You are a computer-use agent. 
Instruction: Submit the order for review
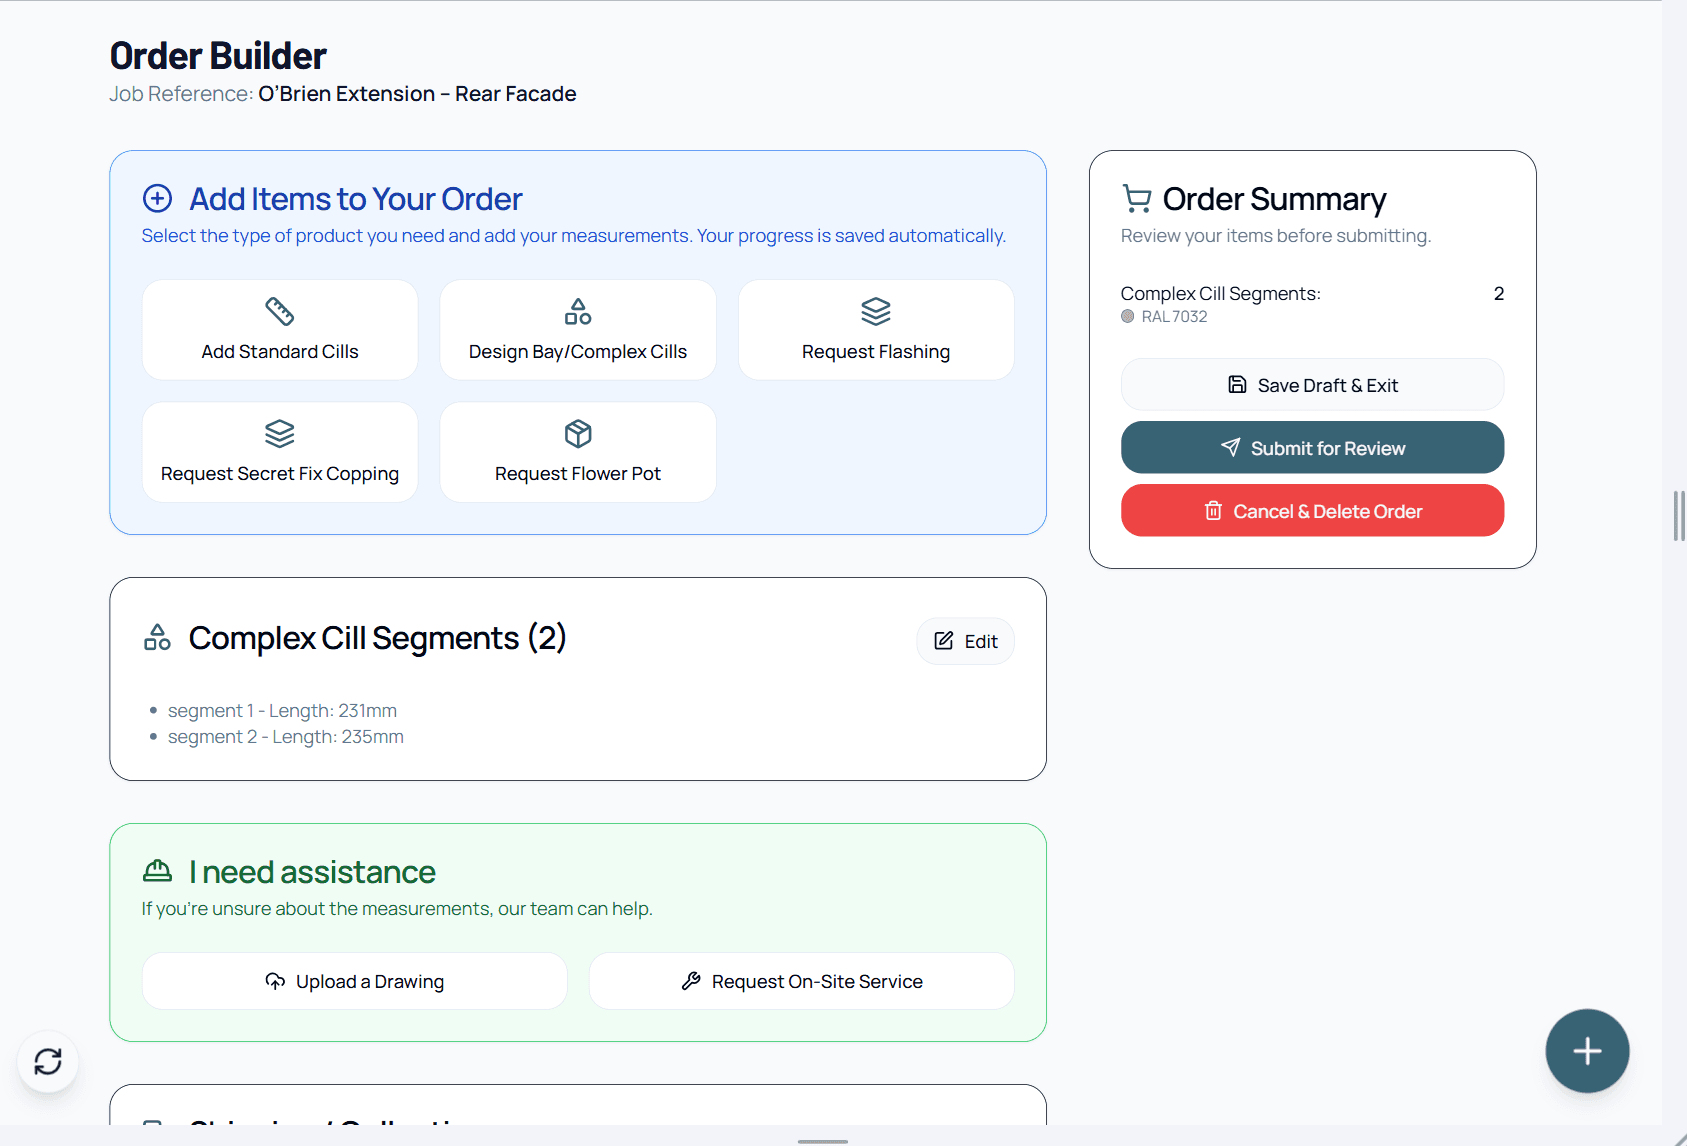coord(1312,447)
